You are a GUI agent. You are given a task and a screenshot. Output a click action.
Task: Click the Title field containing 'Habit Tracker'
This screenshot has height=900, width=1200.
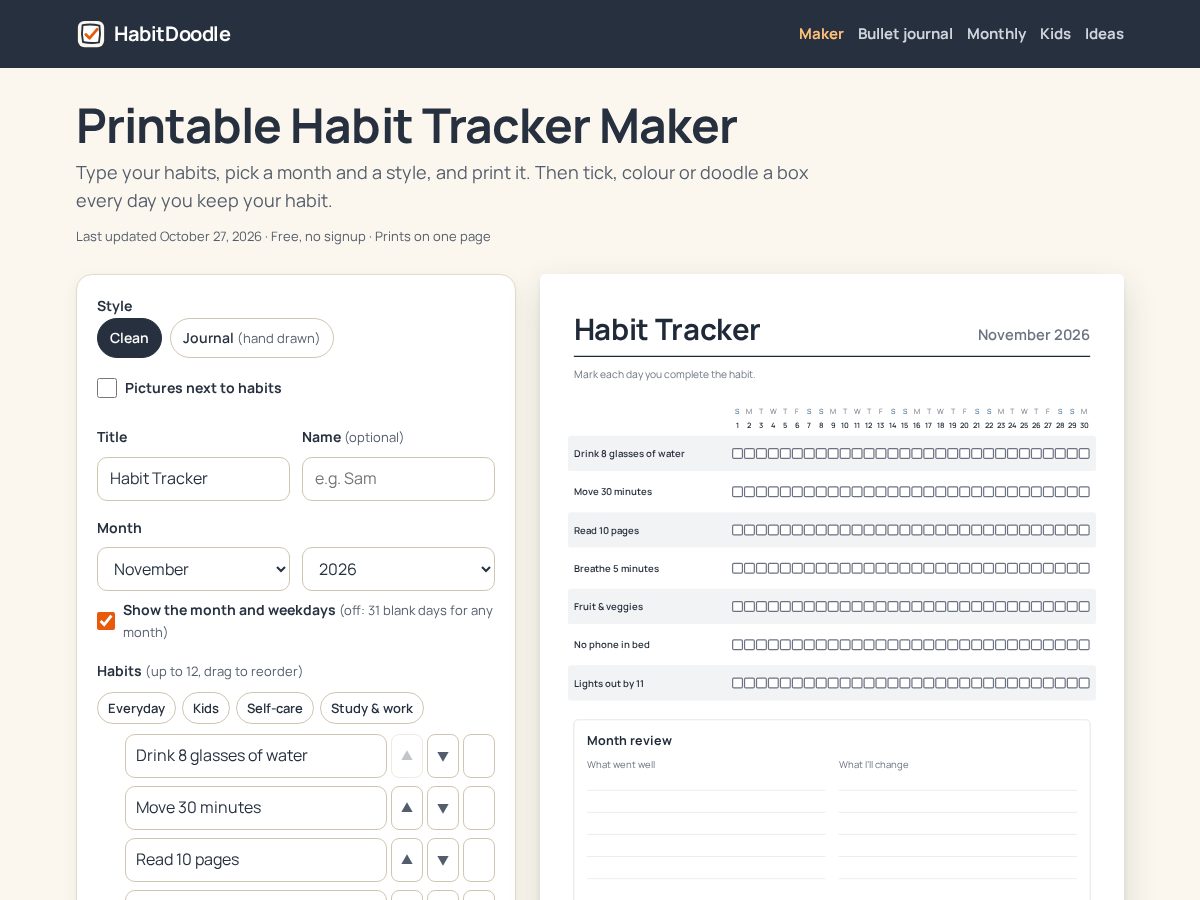click(x=193, y=479)
